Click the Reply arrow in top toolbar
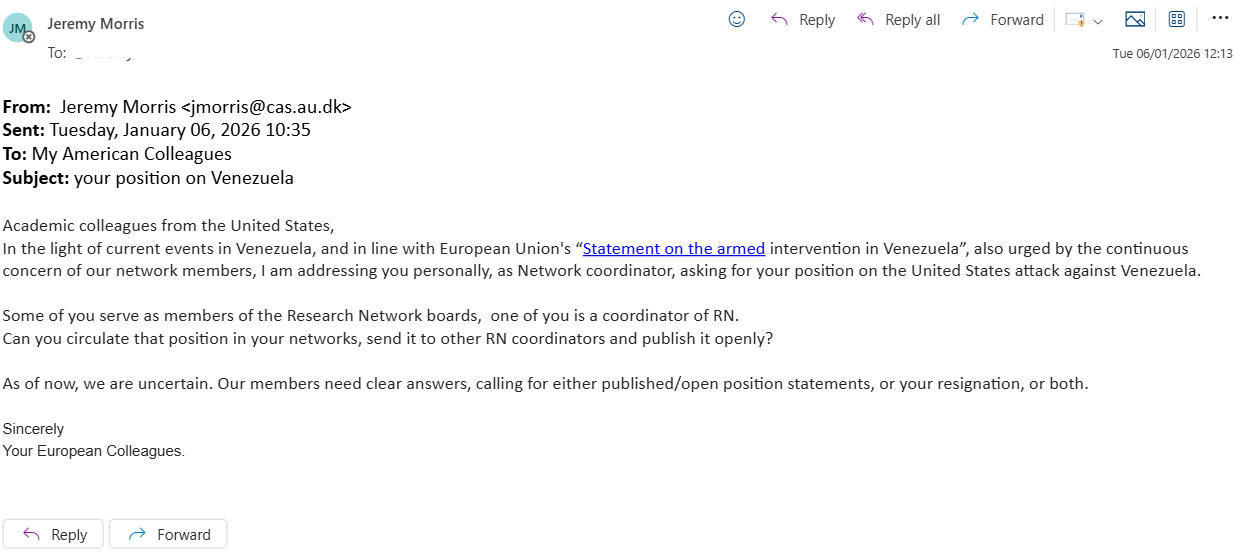 point(803,20)
